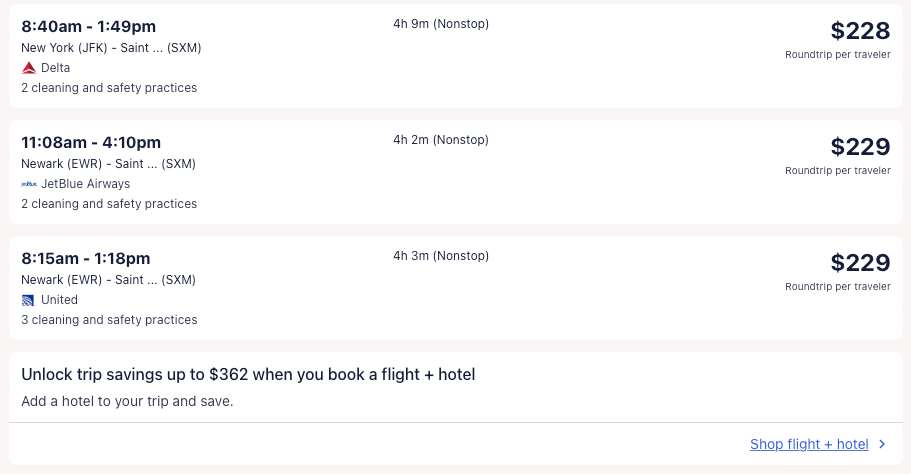The width and height of the screenshot is (911, 474).
Task: Click the chevron beside Shop flight + hotel
Action: pos(882,444)
